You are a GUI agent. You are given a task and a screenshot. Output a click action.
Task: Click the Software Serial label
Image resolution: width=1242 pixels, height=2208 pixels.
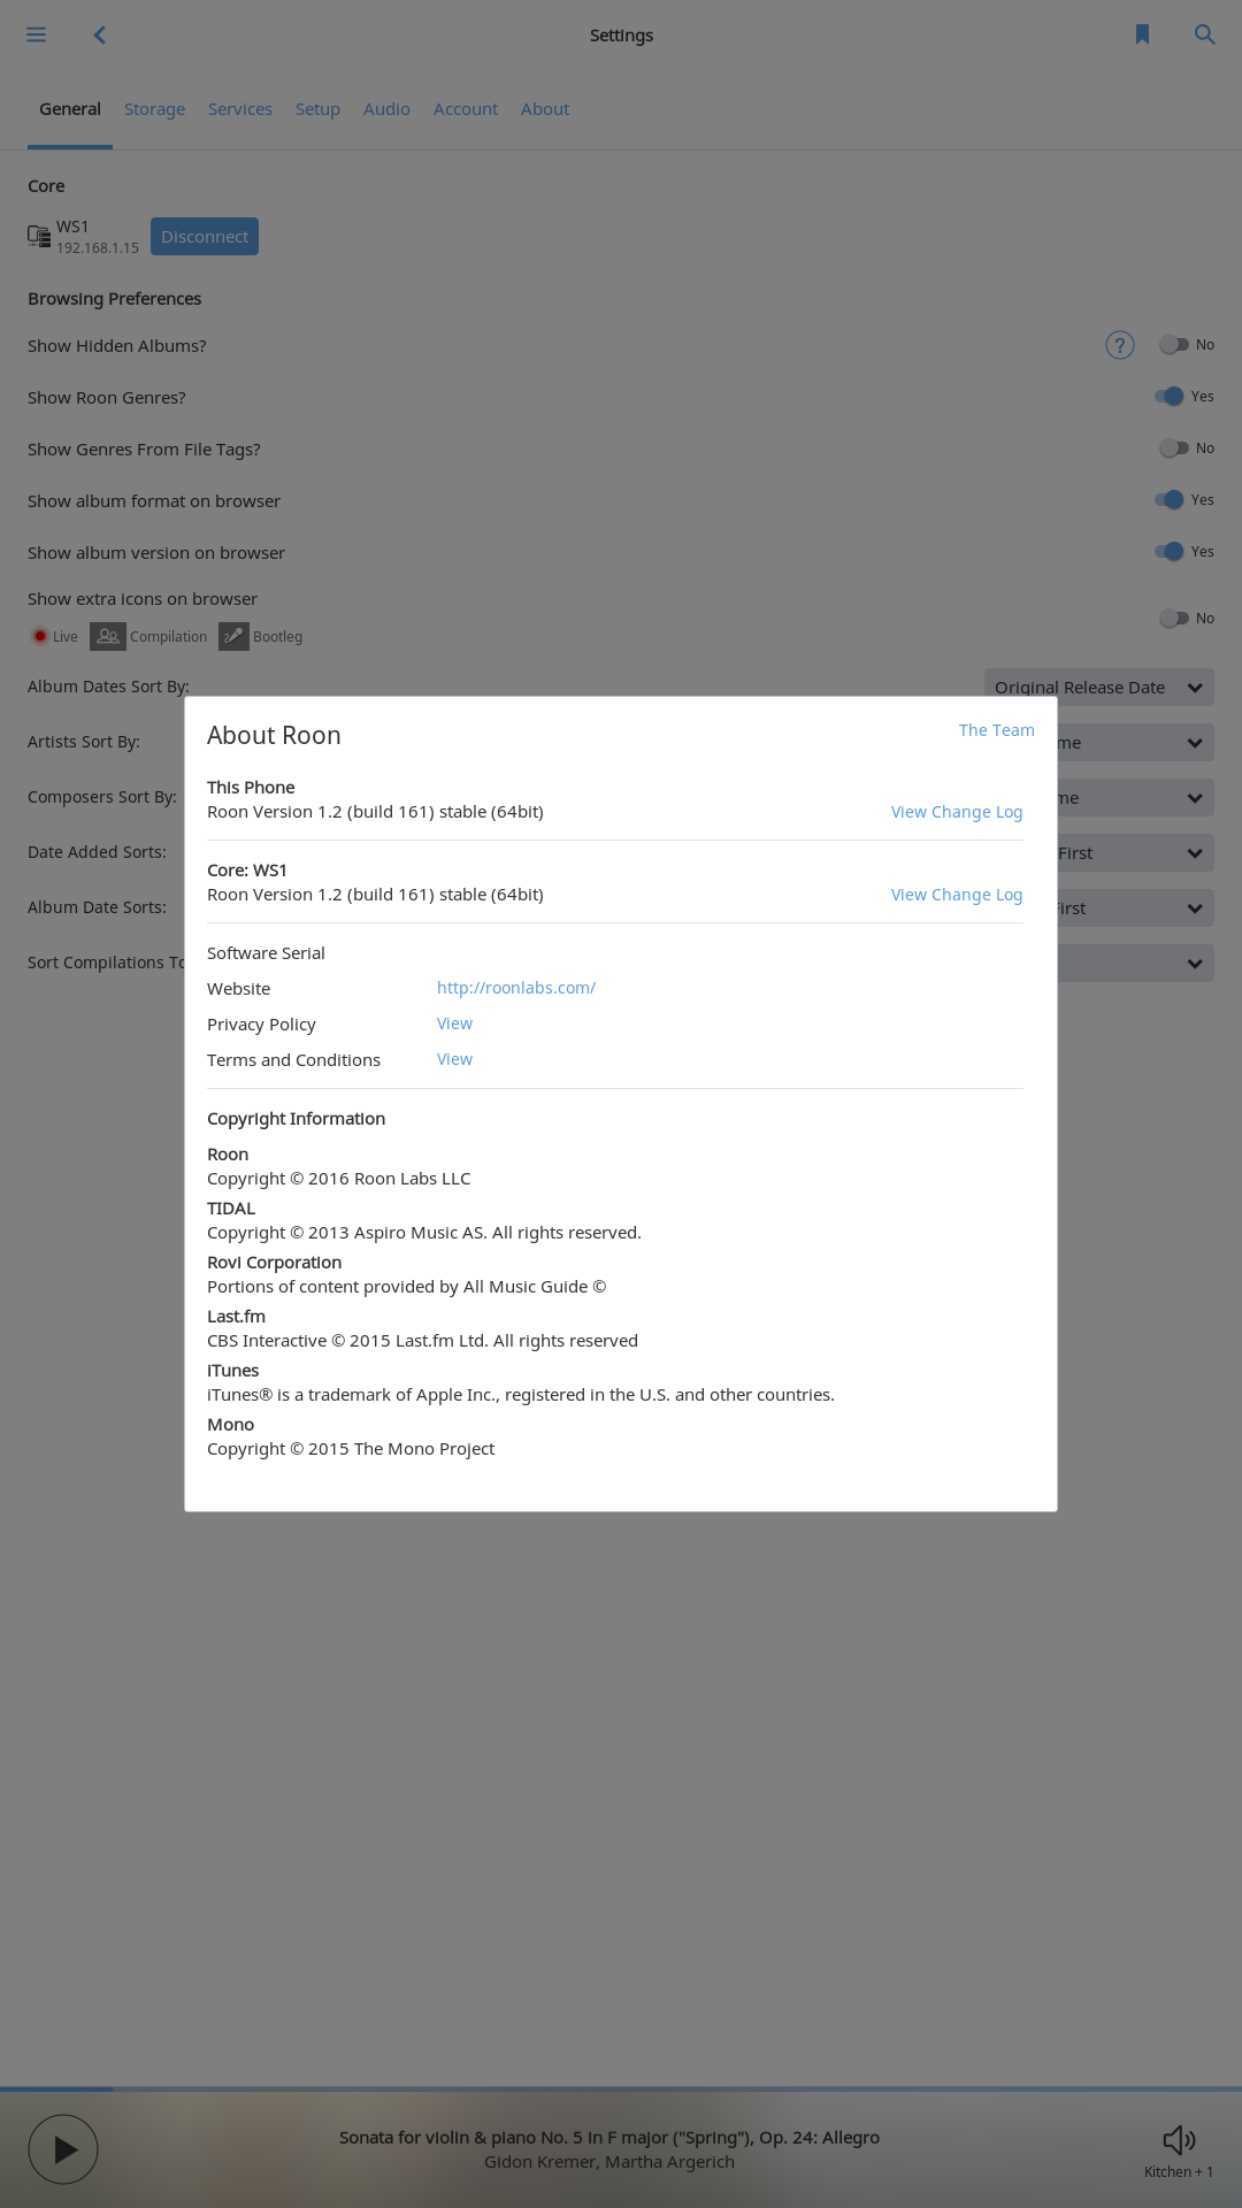[x=266, y=953]
